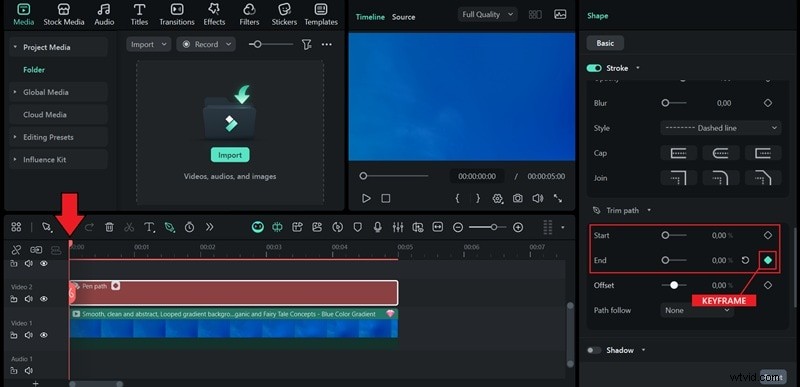Choose the round Join style button
This screenshot has height=387, width=800.
(x=721, y=177)
